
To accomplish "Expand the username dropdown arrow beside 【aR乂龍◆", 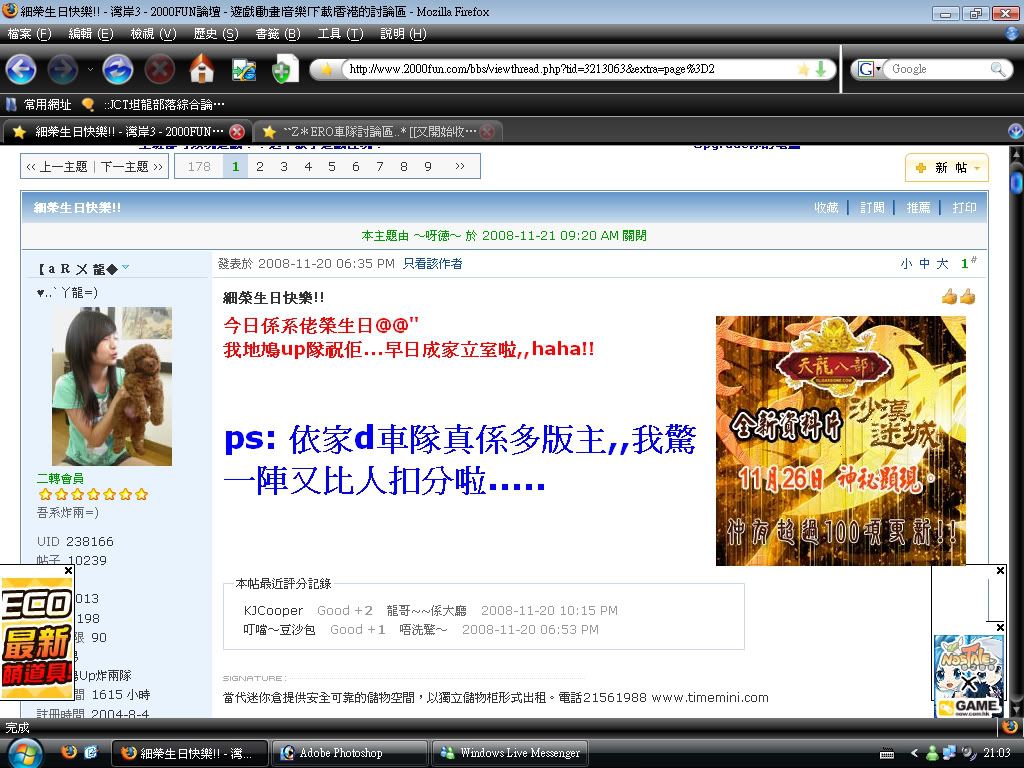I will pyautogui.click(x=126, y=268).
